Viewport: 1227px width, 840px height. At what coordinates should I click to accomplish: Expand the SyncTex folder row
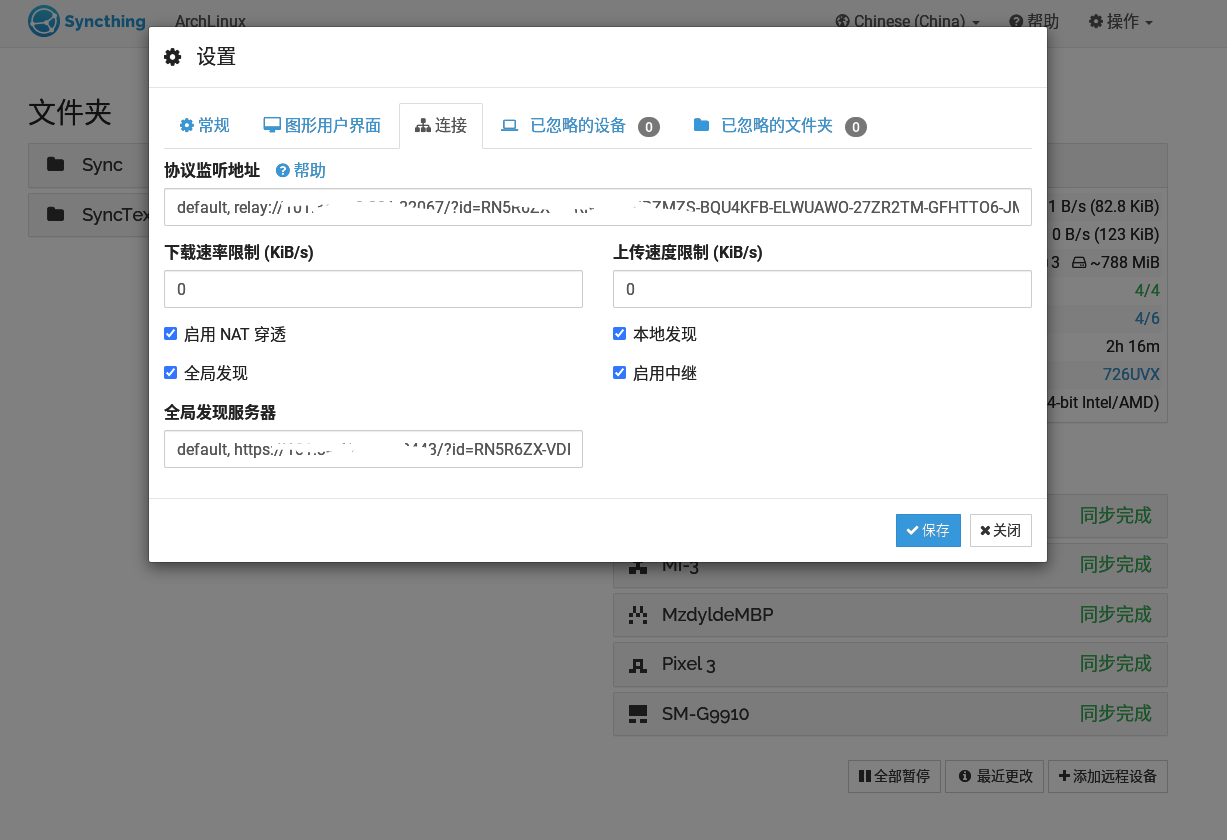coord(88,214)
